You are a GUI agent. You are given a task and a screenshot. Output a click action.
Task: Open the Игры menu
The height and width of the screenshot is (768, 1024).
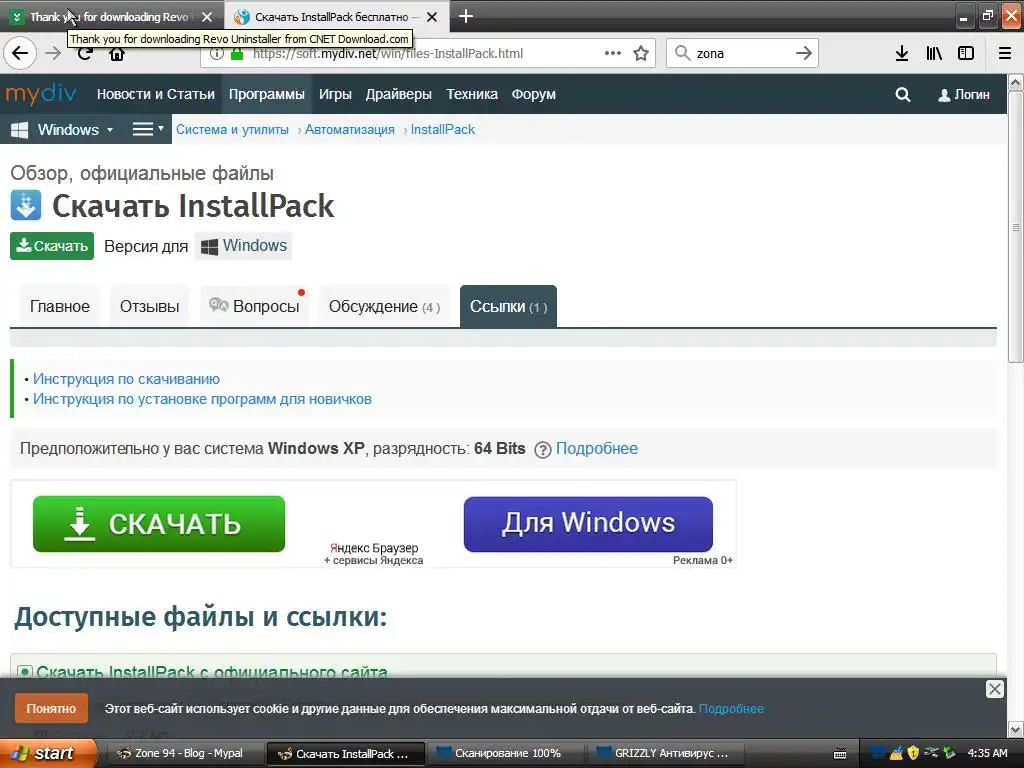coord(335,94)
